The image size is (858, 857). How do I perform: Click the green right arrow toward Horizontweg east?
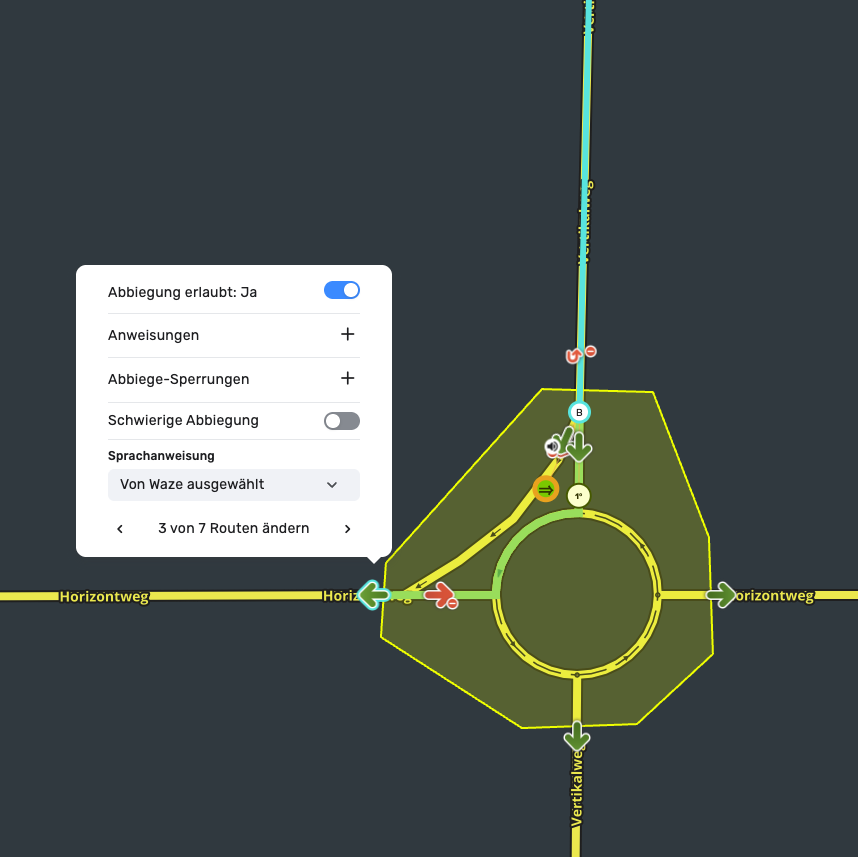pyautogui.click(x=719, y=595)
